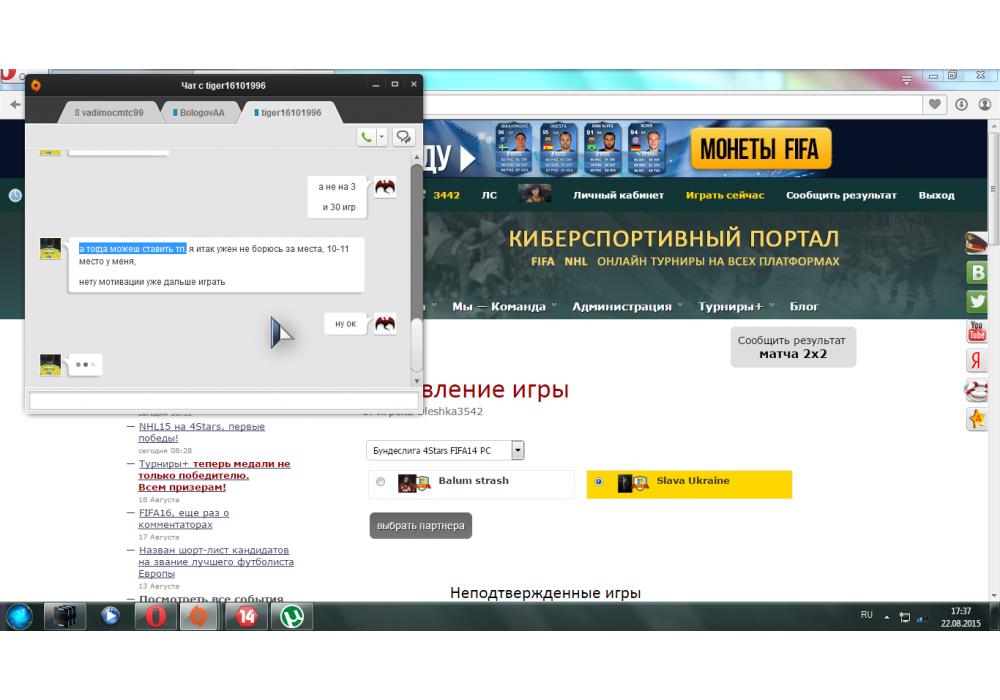Click the police cap sidebar icon
Viewport: 1000px width, 700px height.
(976, 243)
